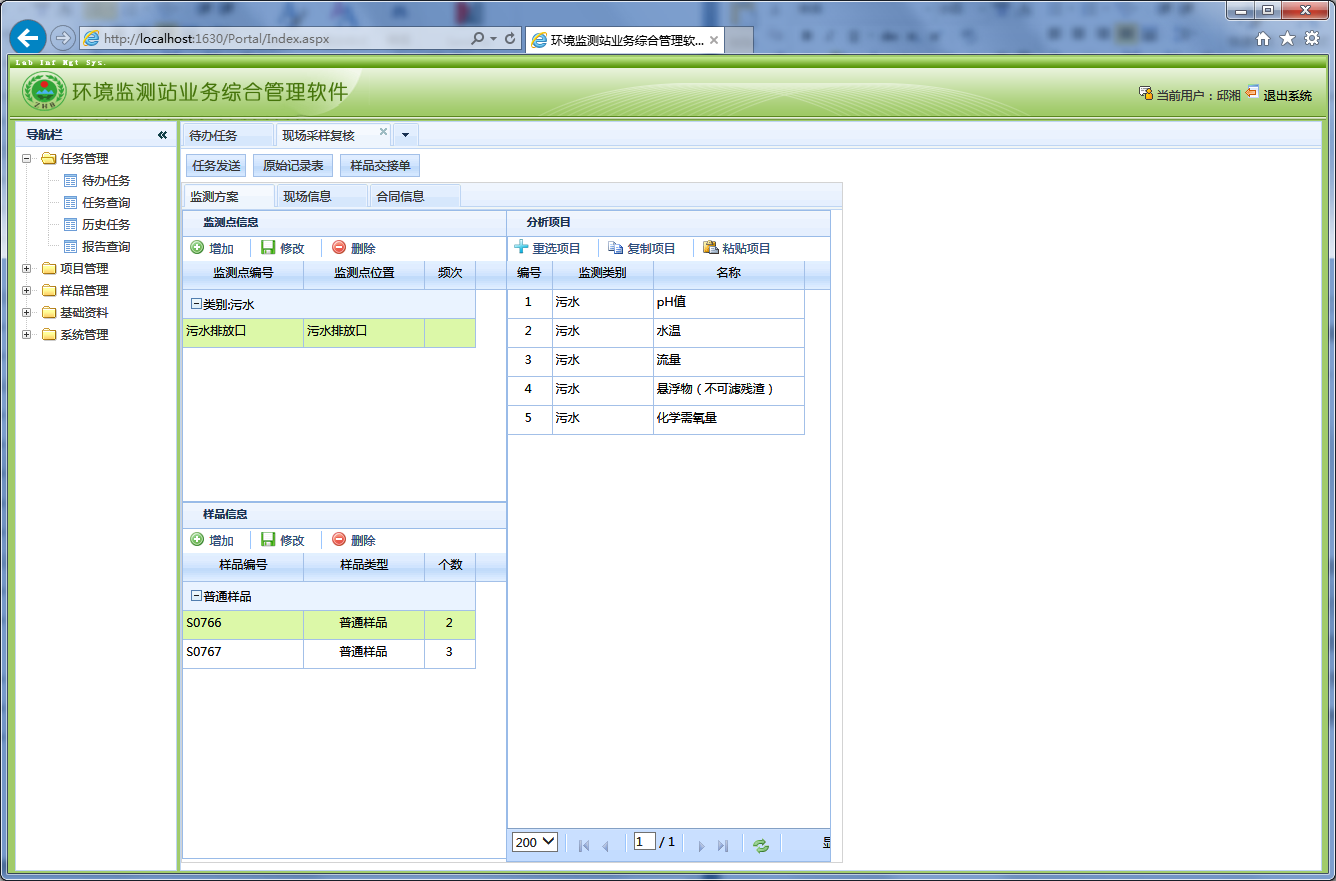Click the green add icon in 监测点信息

[x=197, y=248]
